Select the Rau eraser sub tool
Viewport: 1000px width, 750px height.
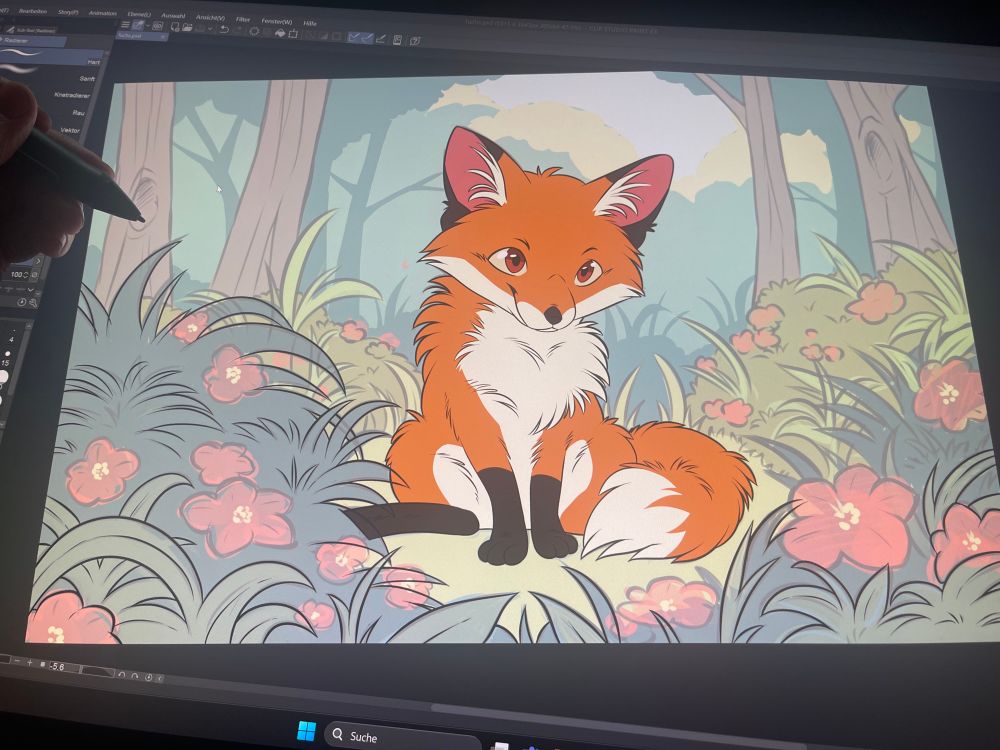coord(78,112)
